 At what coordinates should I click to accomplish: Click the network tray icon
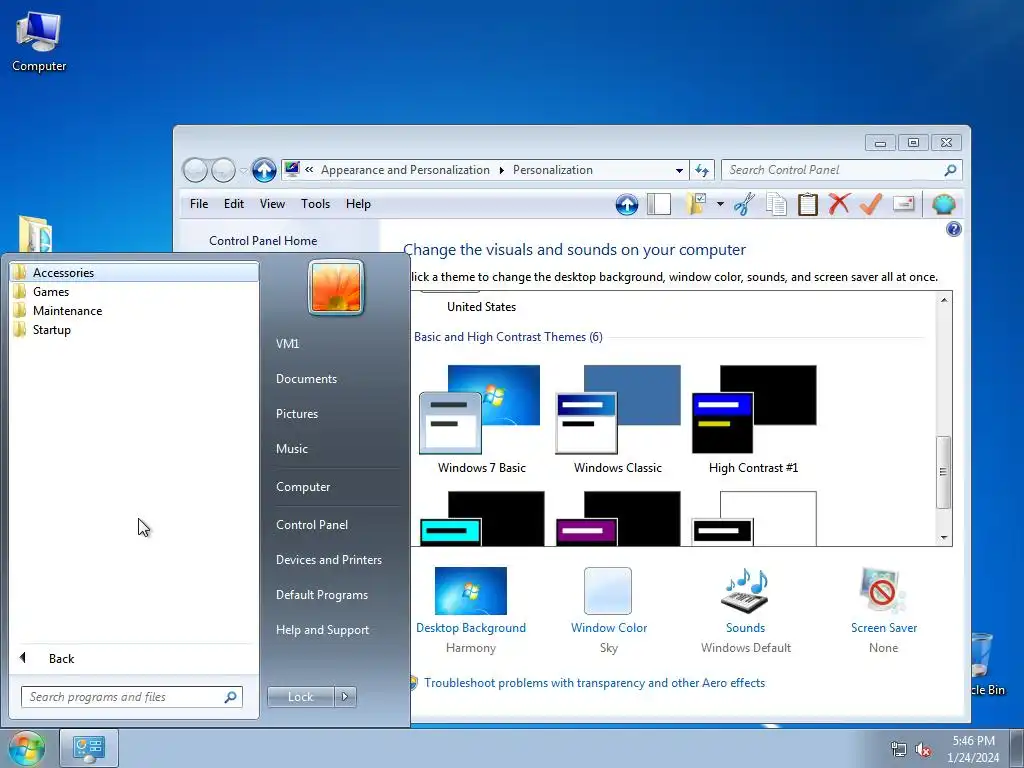pyautogui.click(x=899, y=749)
